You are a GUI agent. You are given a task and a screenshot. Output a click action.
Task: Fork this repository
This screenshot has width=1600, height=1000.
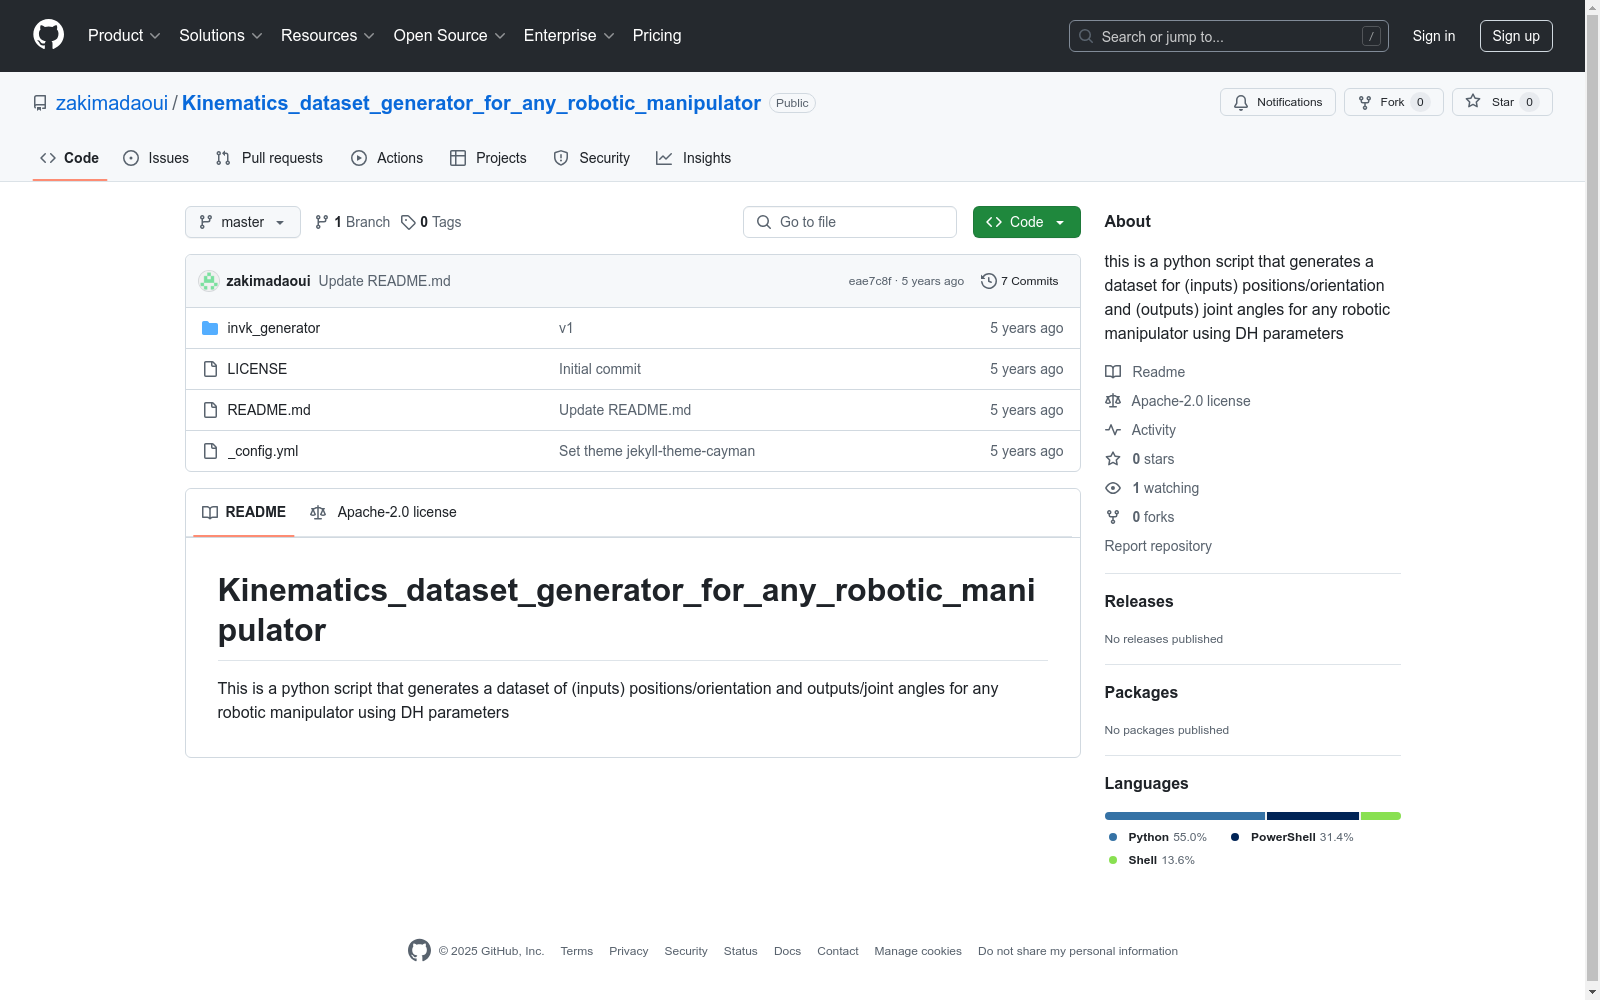click(x=1394, y=102)
